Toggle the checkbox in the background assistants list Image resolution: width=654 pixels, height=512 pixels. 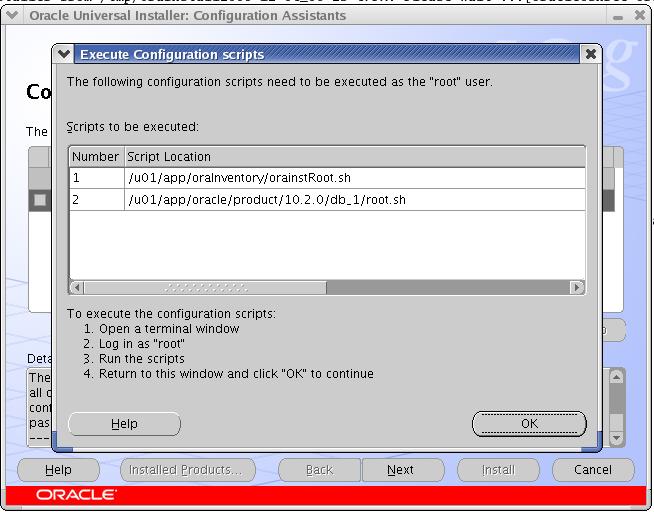coord(40,200)
